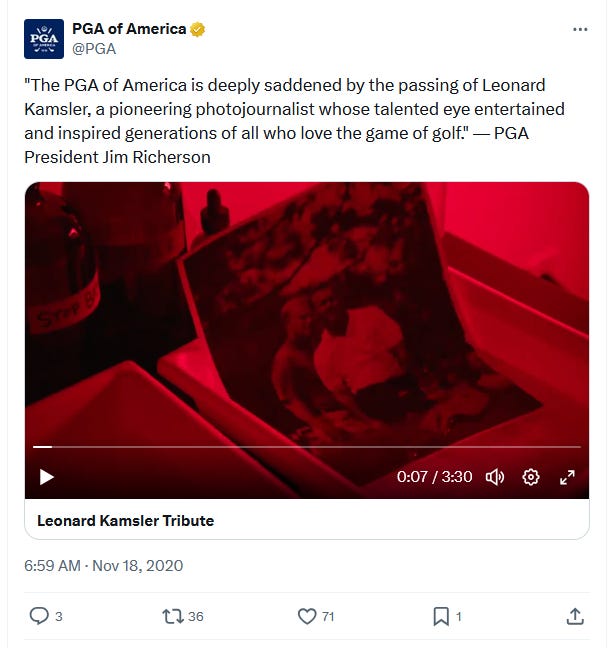
Task: Expand the video to fullscreen
Action: tap(567, 477)
